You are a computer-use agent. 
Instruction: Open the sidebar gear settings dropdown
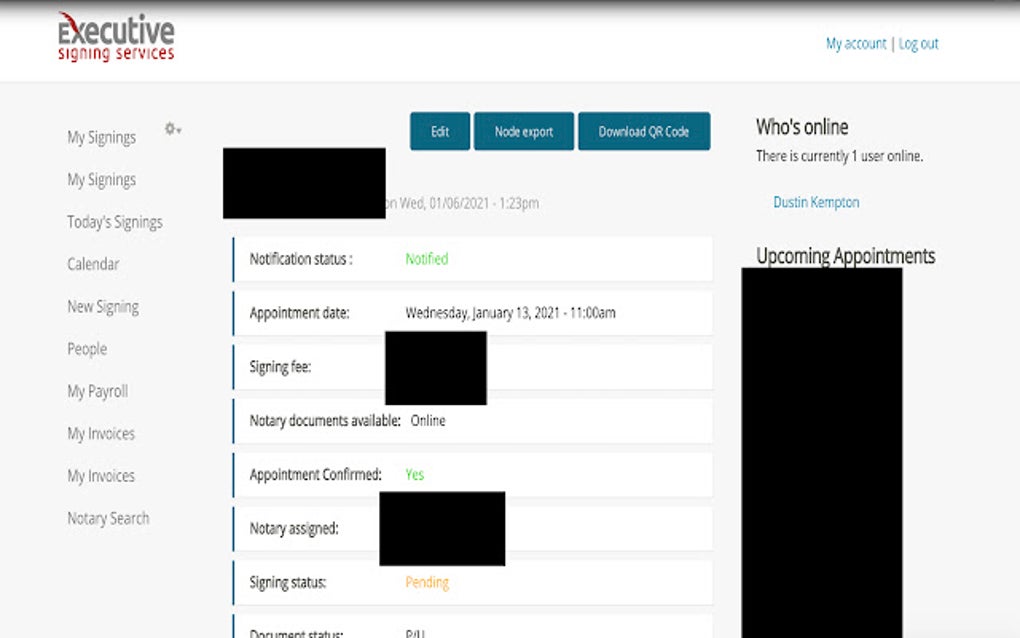click(x=172, y=129)
